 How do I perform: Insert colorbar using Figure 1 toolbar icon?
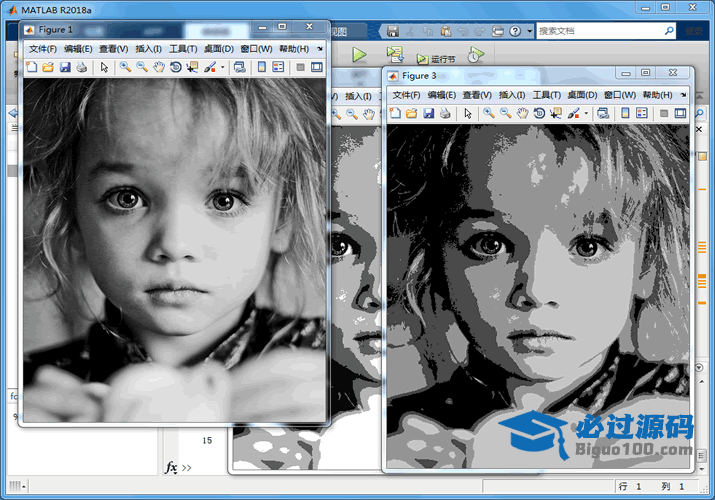point(262,67)
